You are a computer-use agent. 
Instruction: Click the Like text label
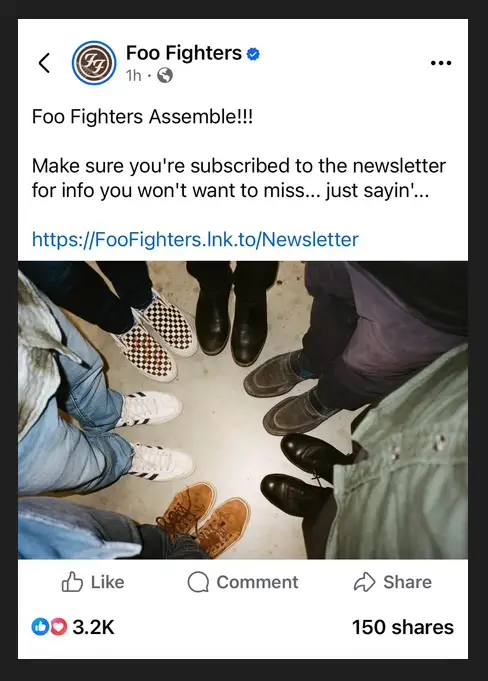[x=107, y=582]
